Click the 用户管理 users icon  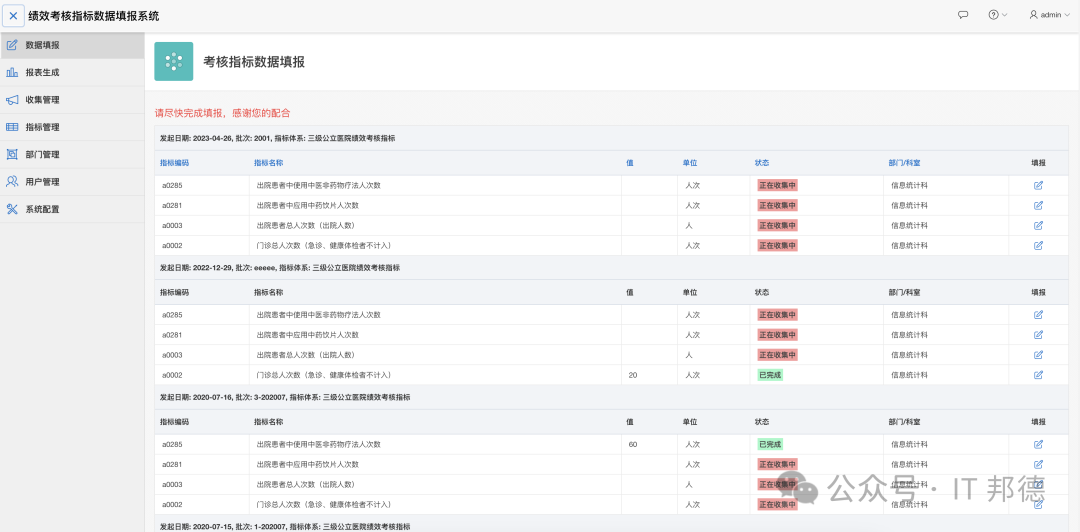tap(12, 182)
